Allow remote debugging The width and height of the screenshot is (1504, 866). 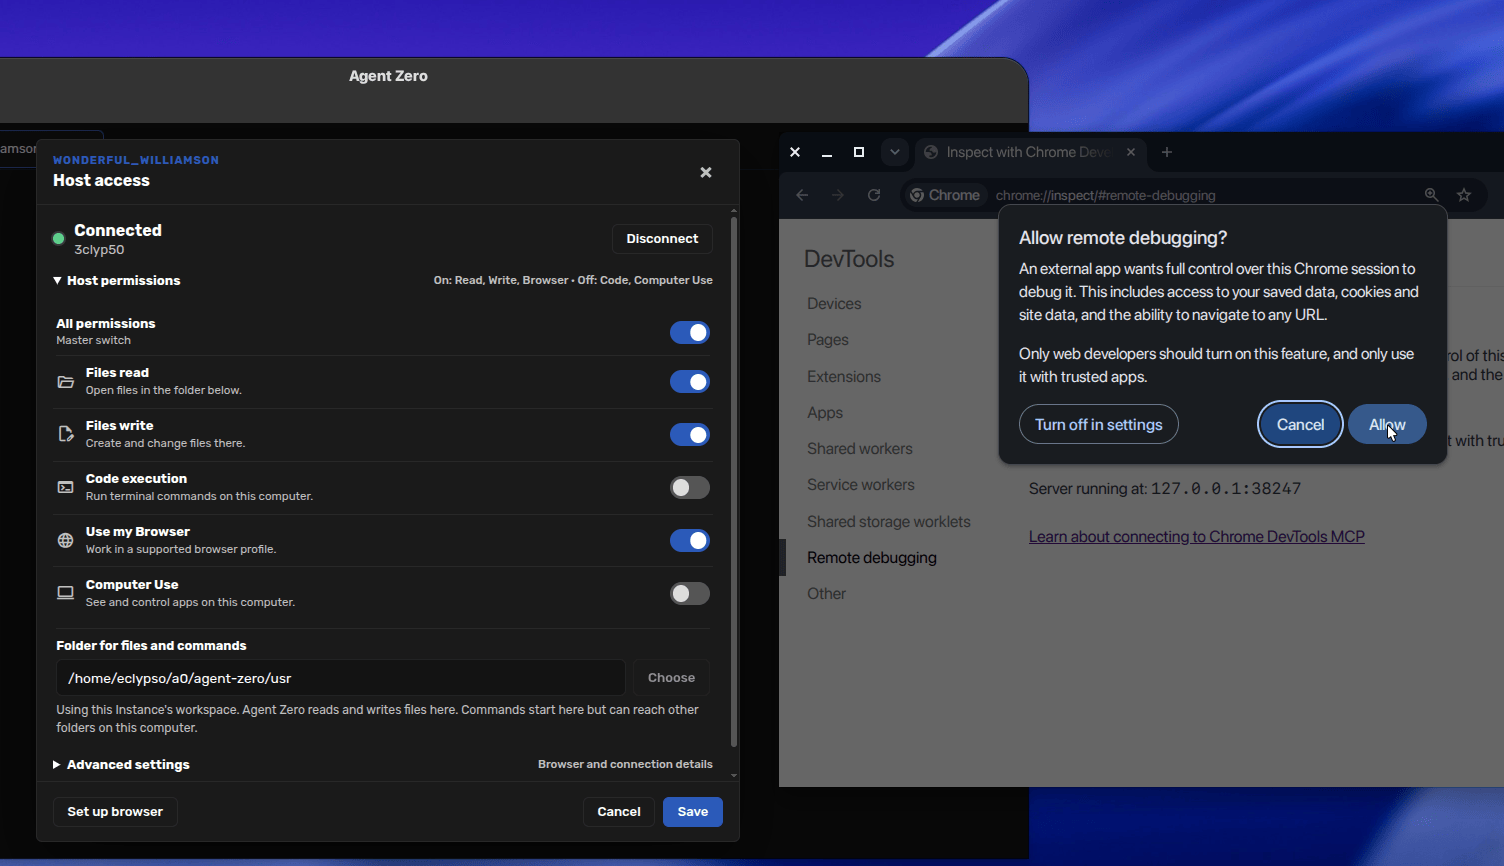point(1387,424)
